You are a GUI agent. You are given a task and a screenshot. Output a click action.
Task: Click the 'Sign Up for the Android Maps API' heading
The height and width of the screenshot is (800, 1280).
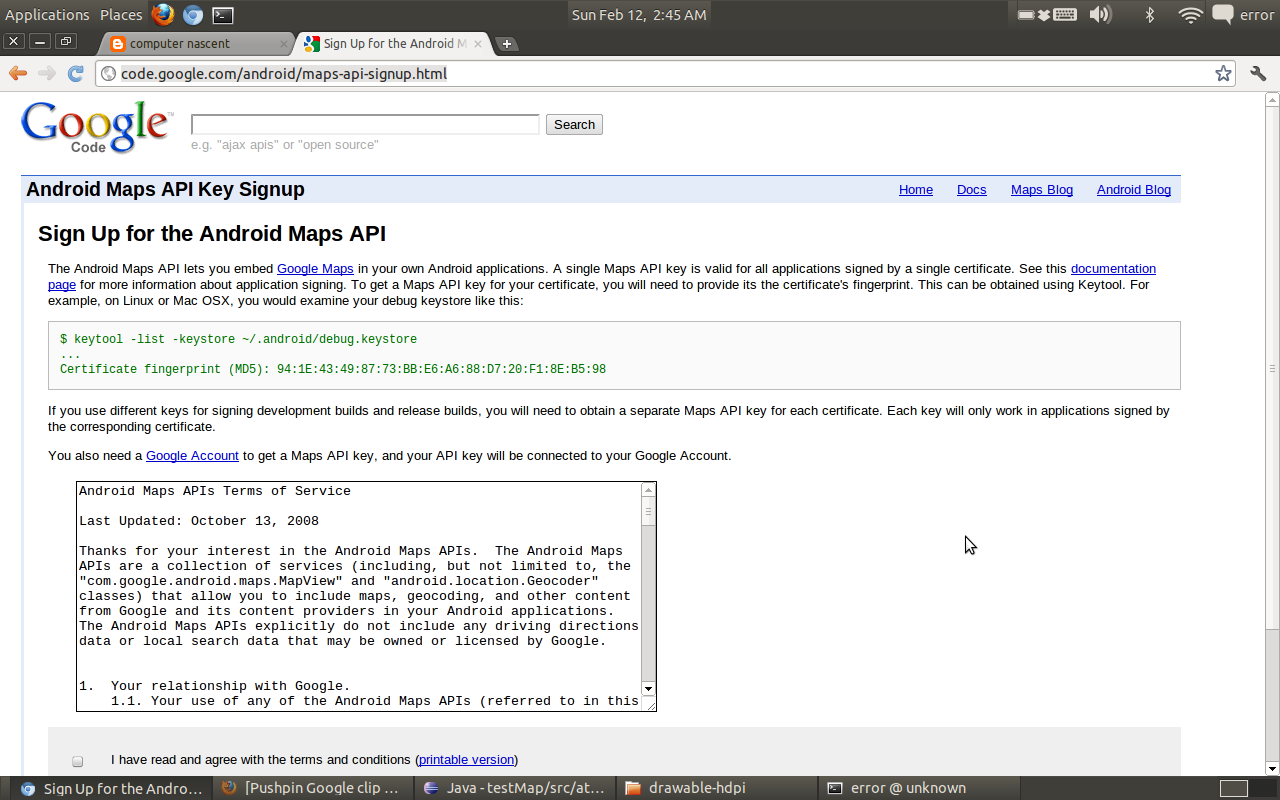click(x=212, y=234)
